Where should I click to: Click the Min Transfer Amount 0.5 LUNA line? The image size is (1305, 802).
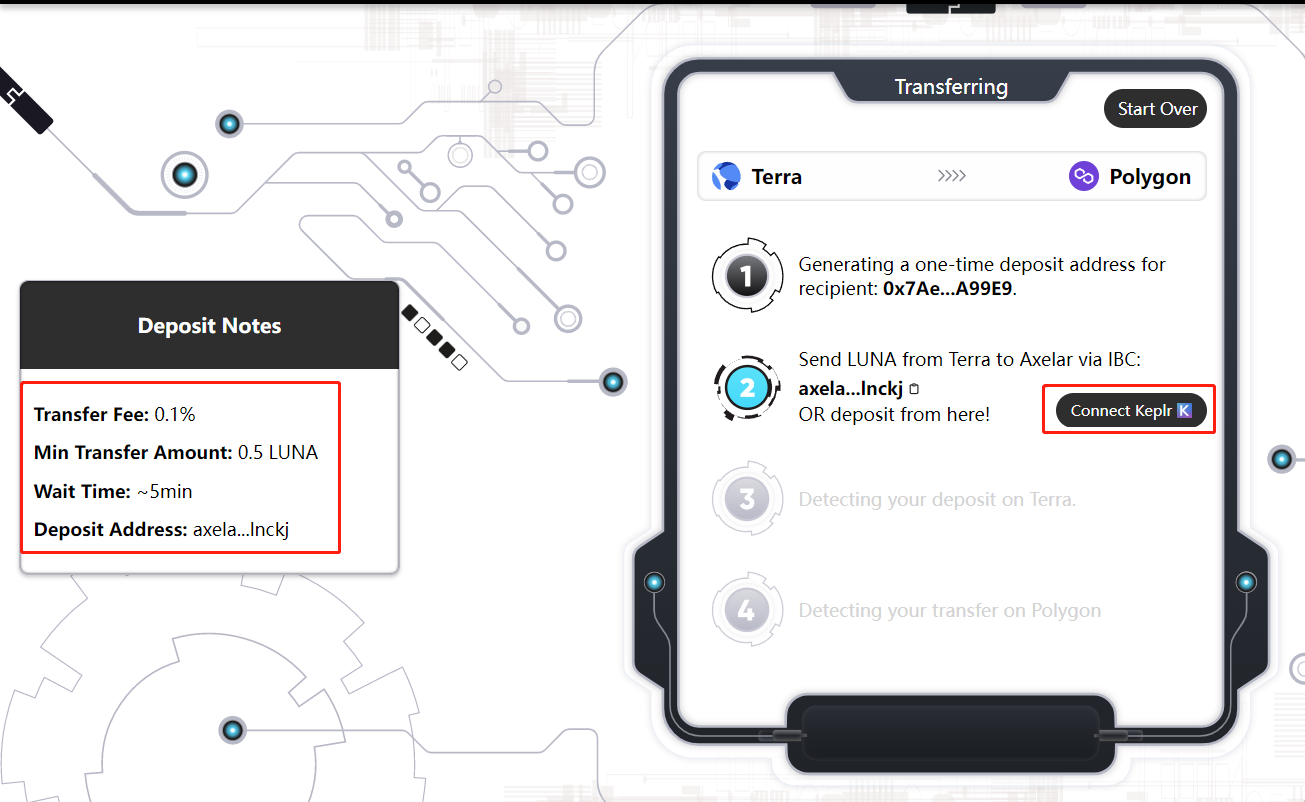click(x=176, y=452)
